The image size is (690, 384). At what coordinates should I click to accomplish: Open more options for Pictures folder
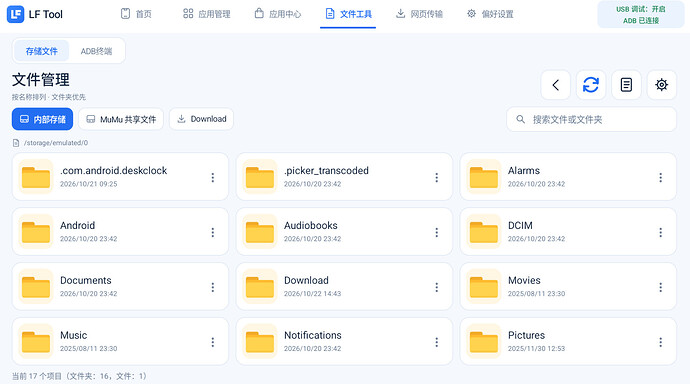(x=661, y=342)
